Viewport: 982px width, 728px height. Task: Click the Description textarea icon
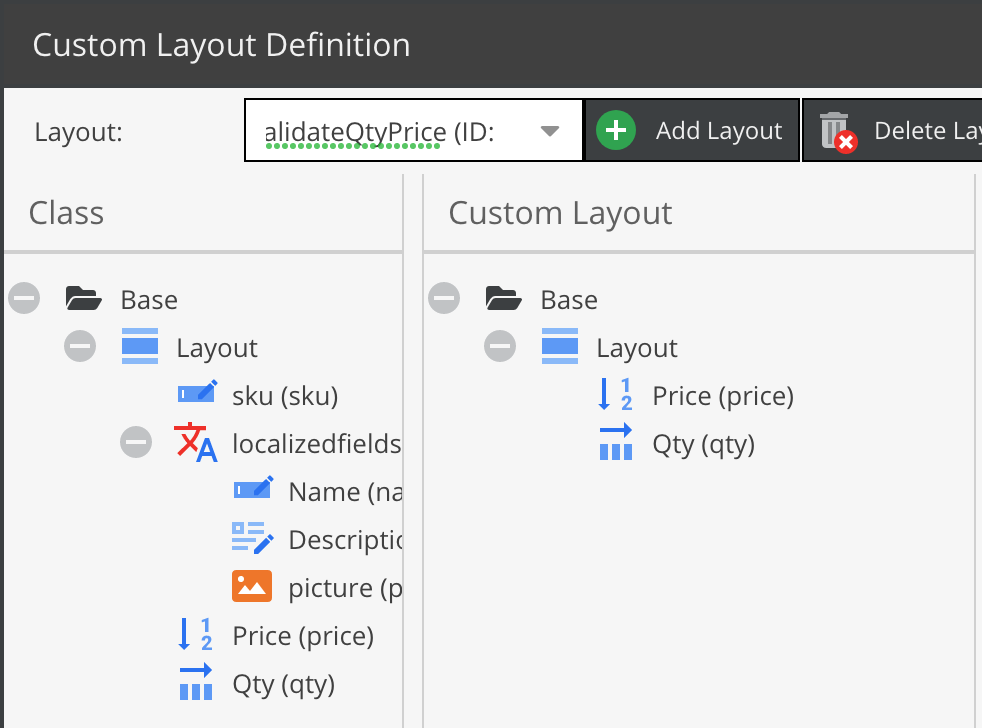pyautogui.click(x=252, y=539)
